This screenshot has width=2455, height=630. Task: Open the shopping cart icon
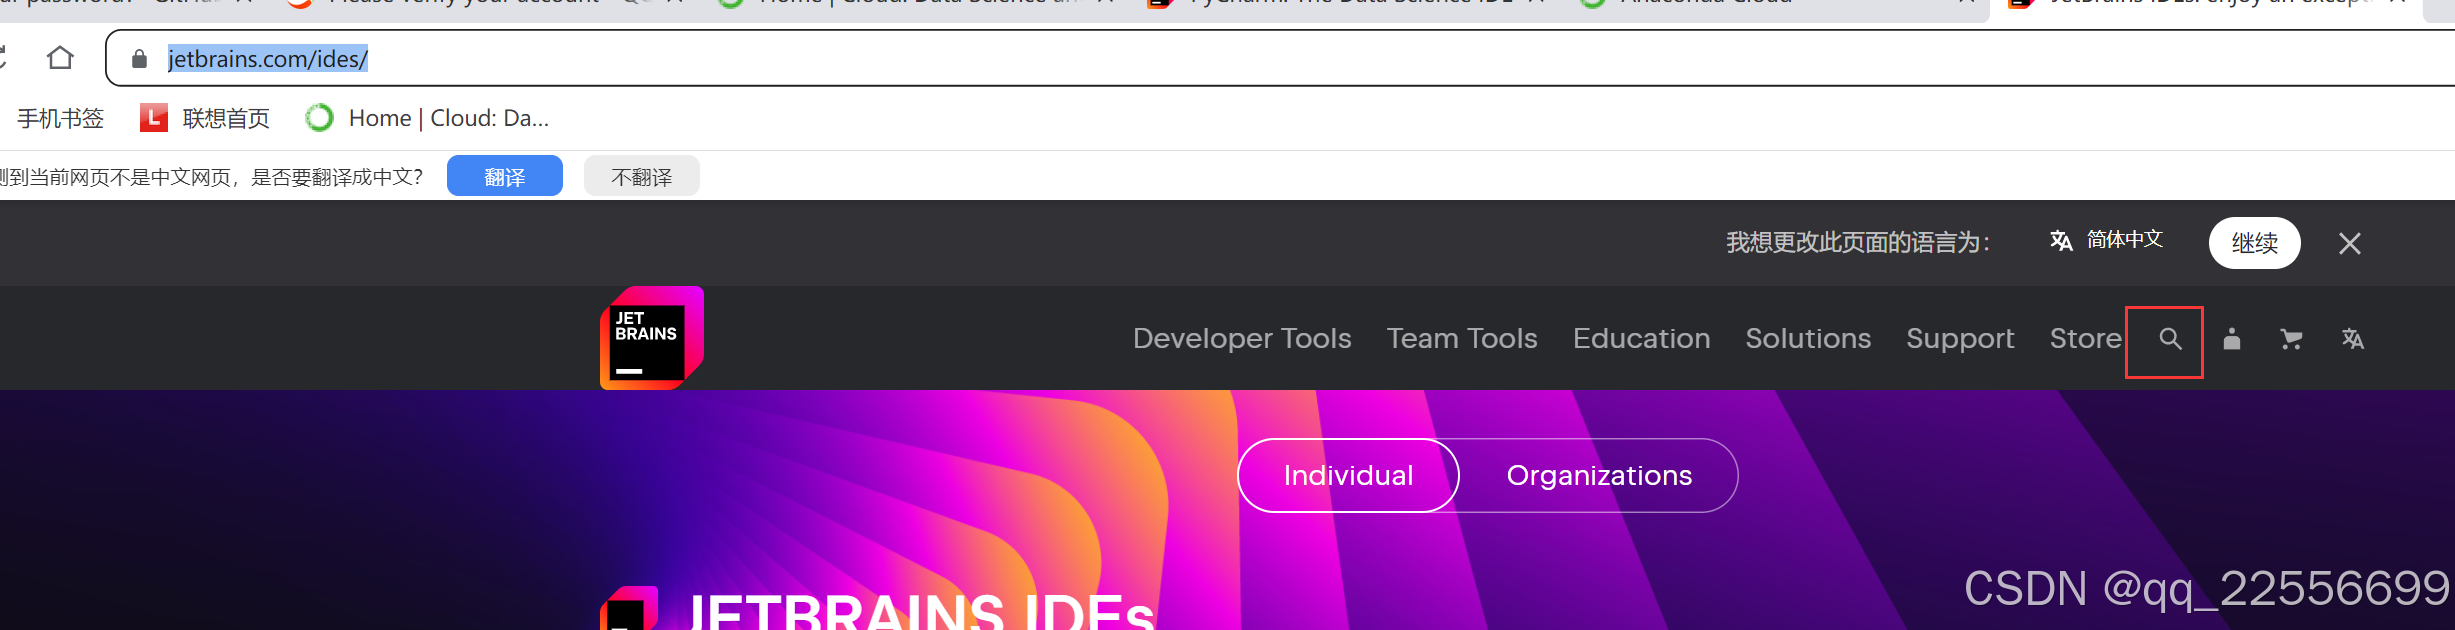click(x=2291, y=339)
